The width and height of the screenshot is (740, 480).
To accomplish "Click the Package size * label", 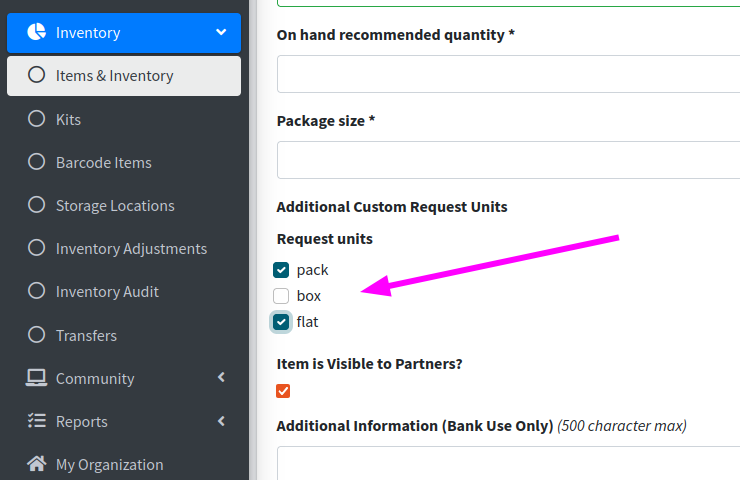I will 326,121.
